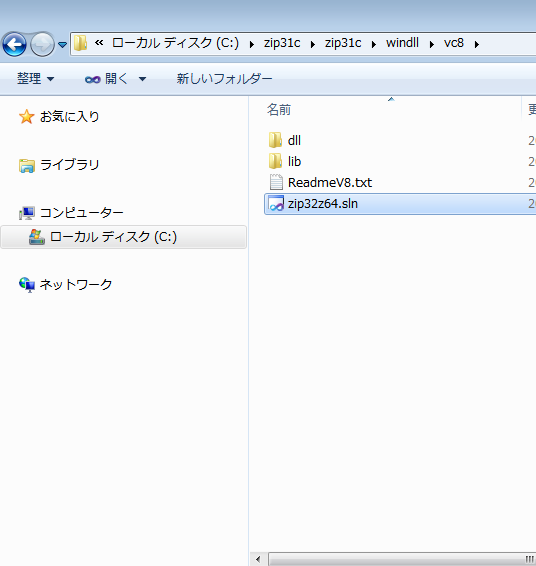
Task: Go back with the blue Back arrow
Action: point(14,44)
